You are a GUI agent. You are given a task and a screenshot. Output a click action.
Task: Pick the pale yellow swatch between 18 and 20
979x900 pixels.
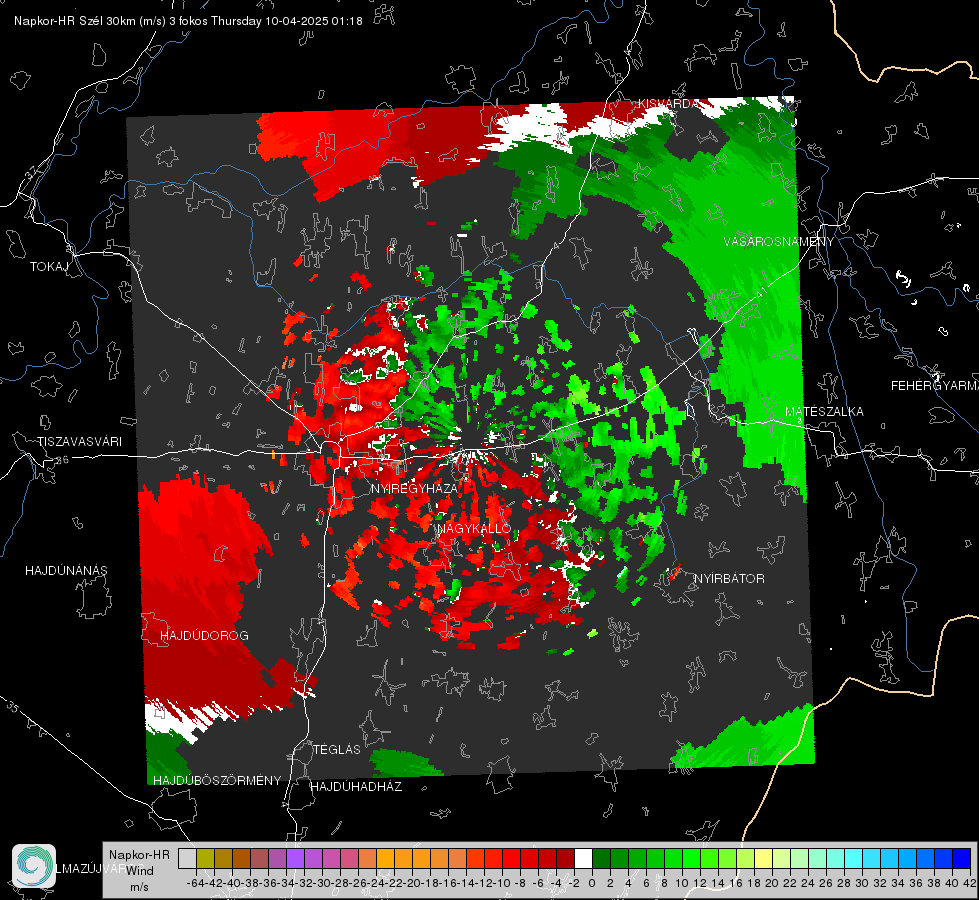(764, 858)
